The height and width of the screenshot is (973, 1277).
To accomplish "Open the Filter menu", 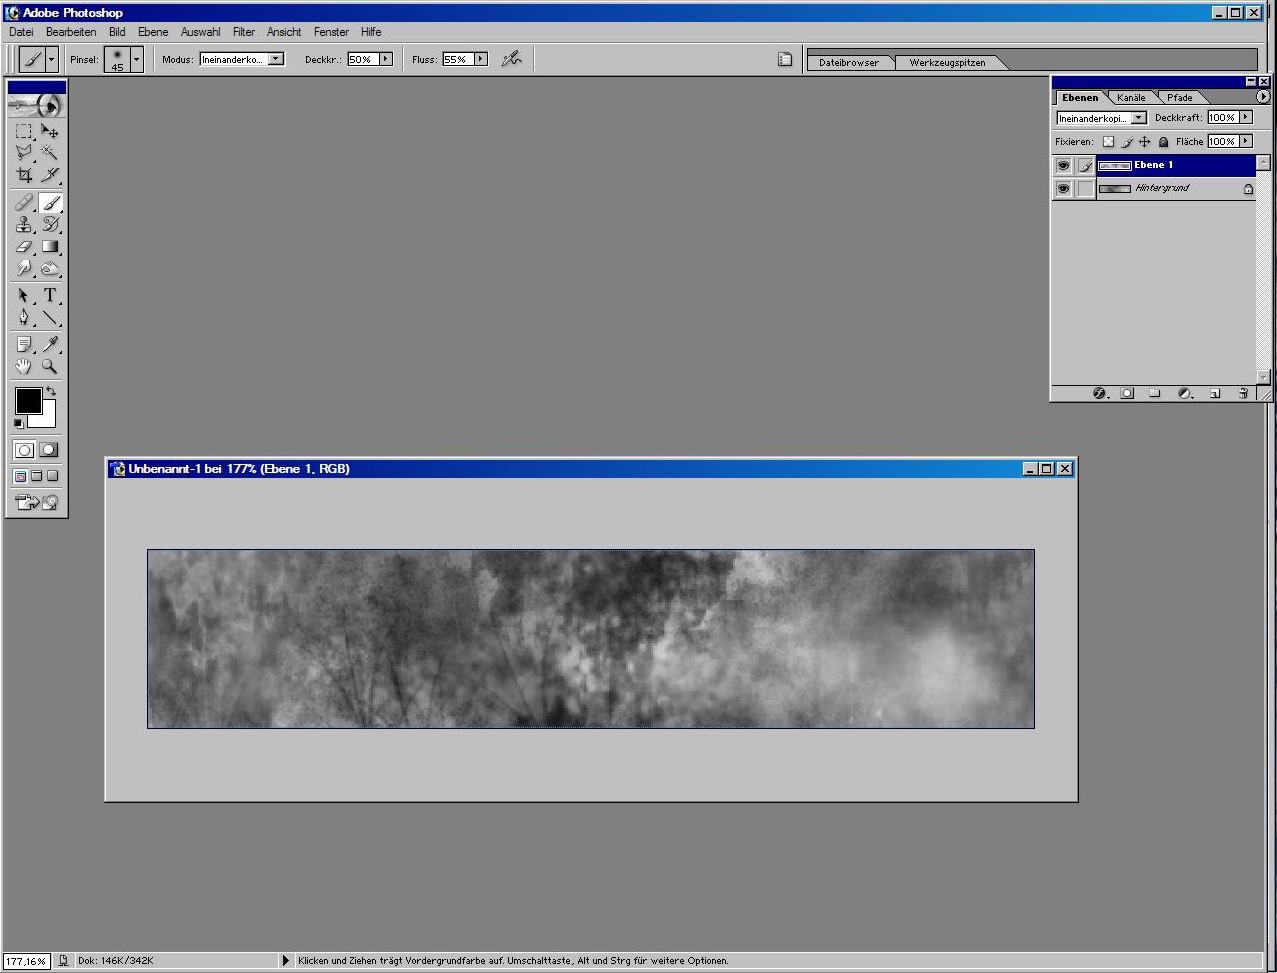I will tap(243, 32).
